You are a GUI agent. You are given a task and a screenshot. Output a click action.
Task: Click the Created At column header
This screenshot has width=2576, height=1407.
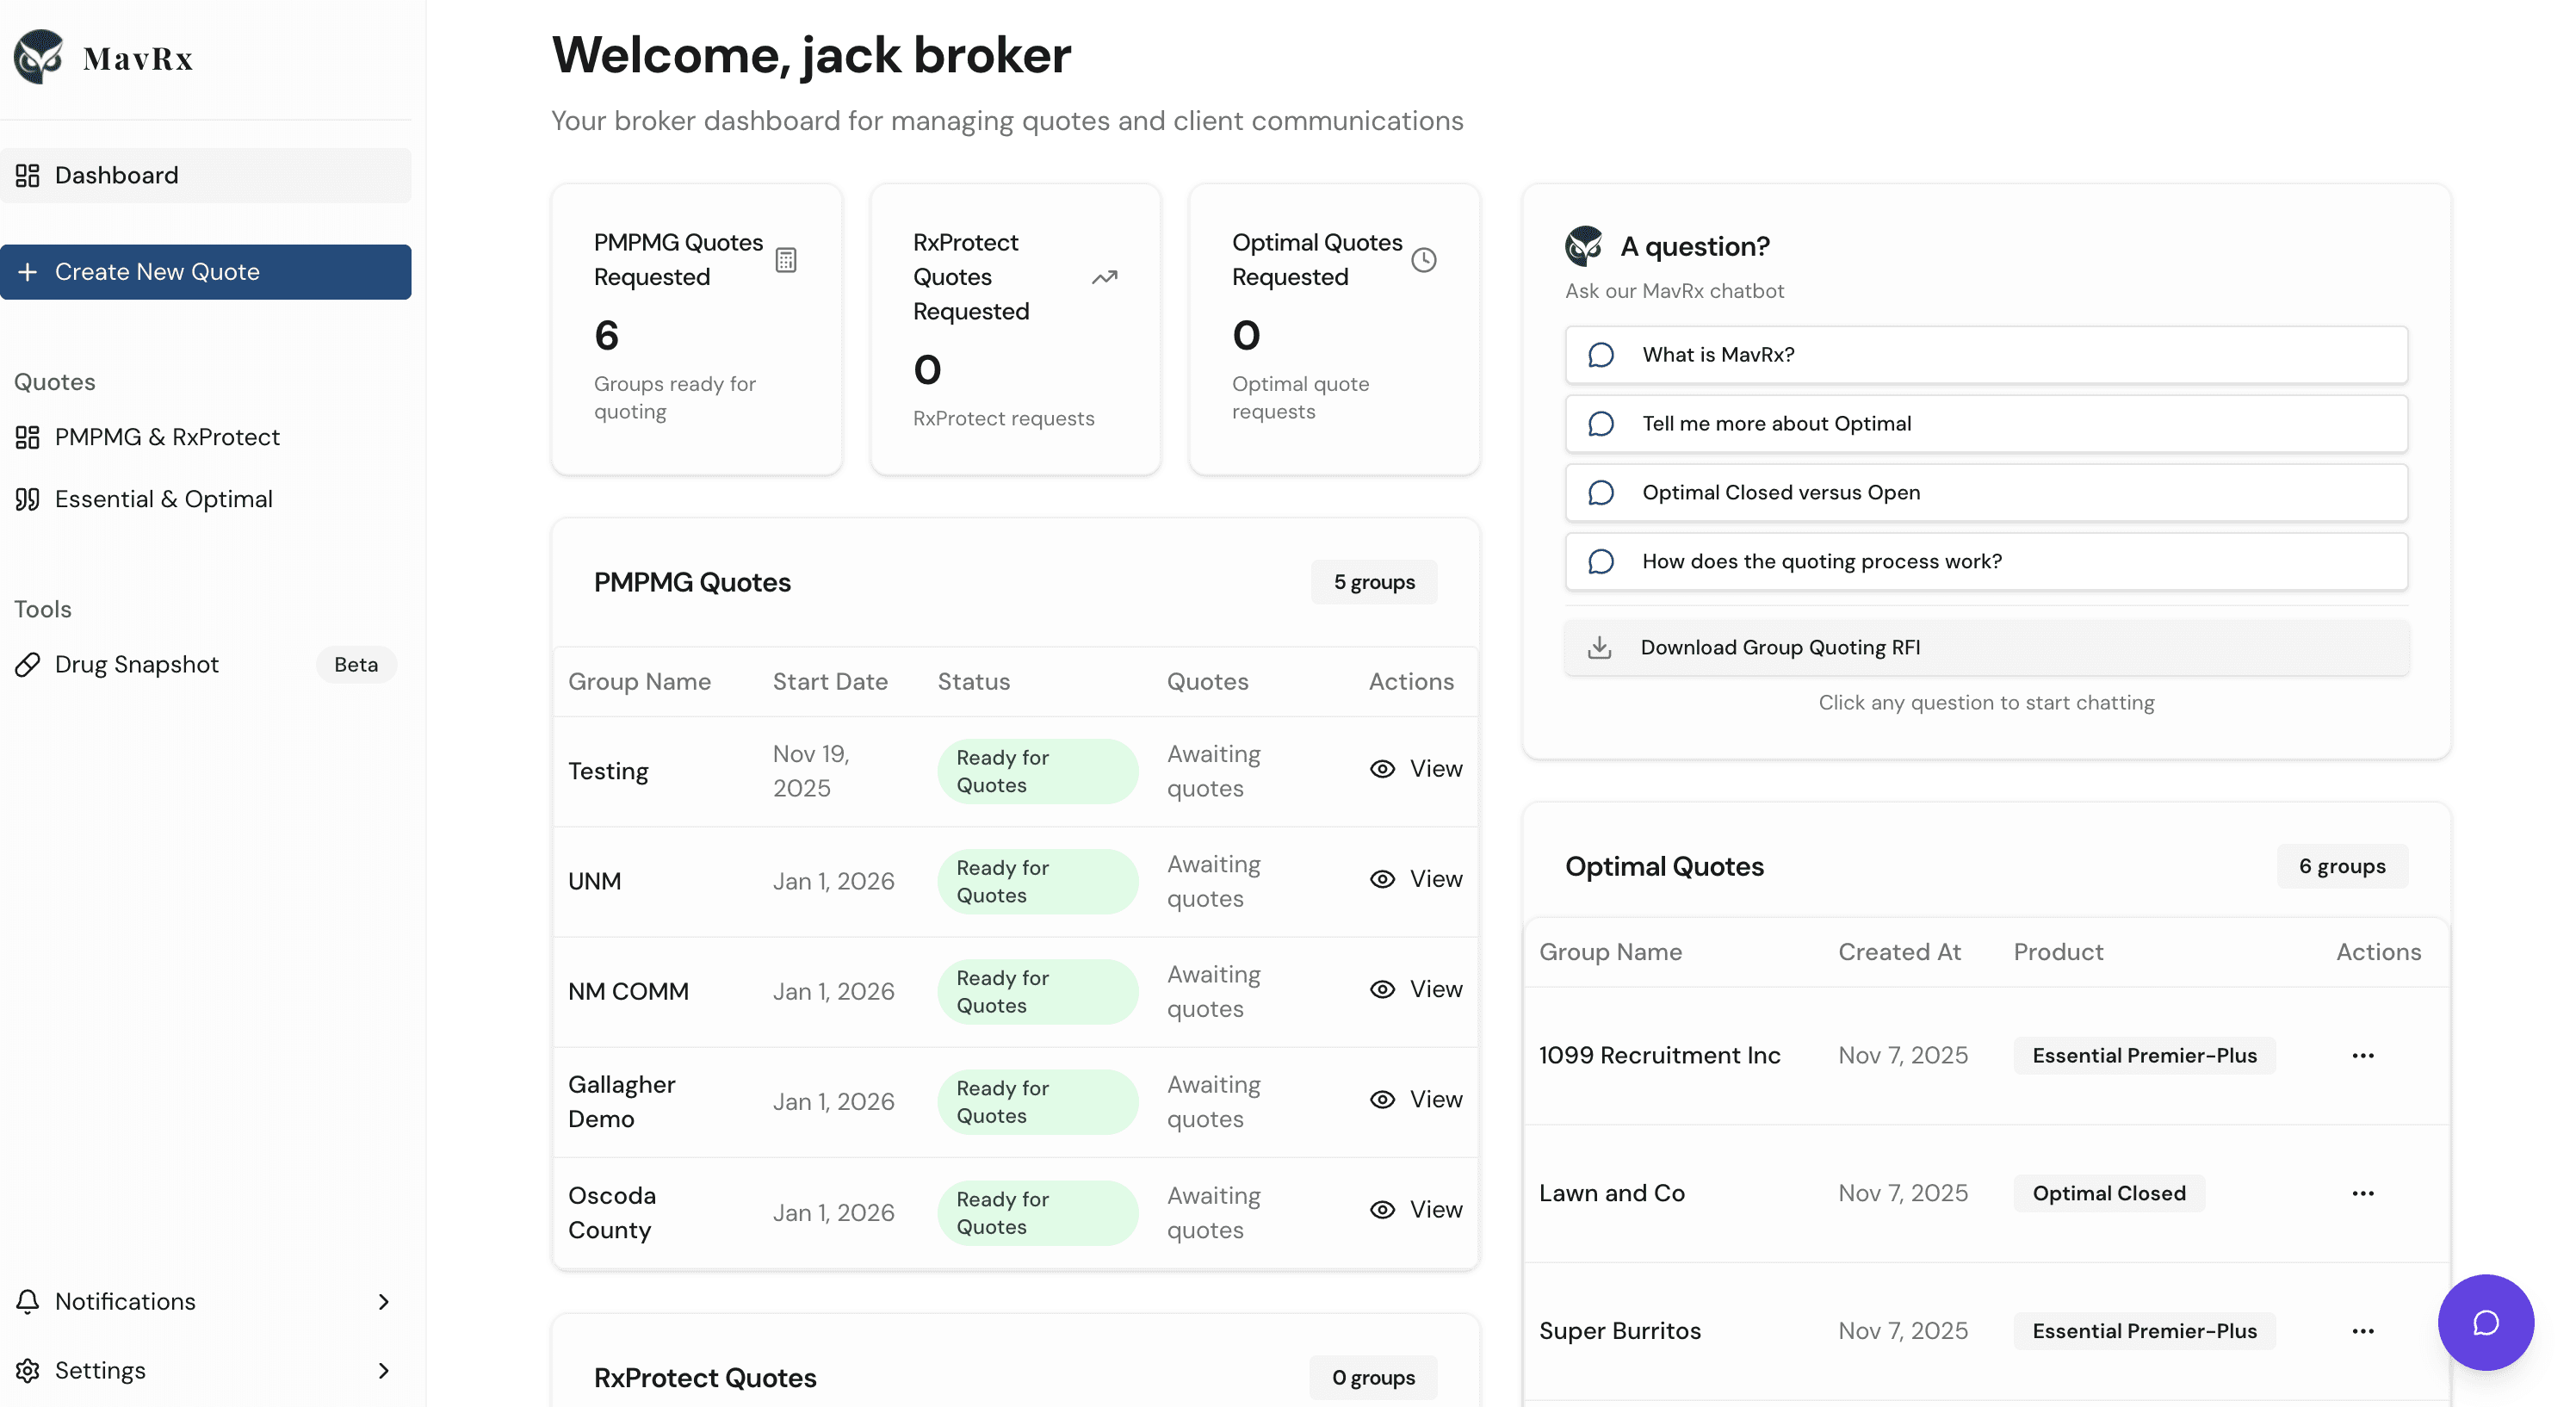click(1900, 952)
